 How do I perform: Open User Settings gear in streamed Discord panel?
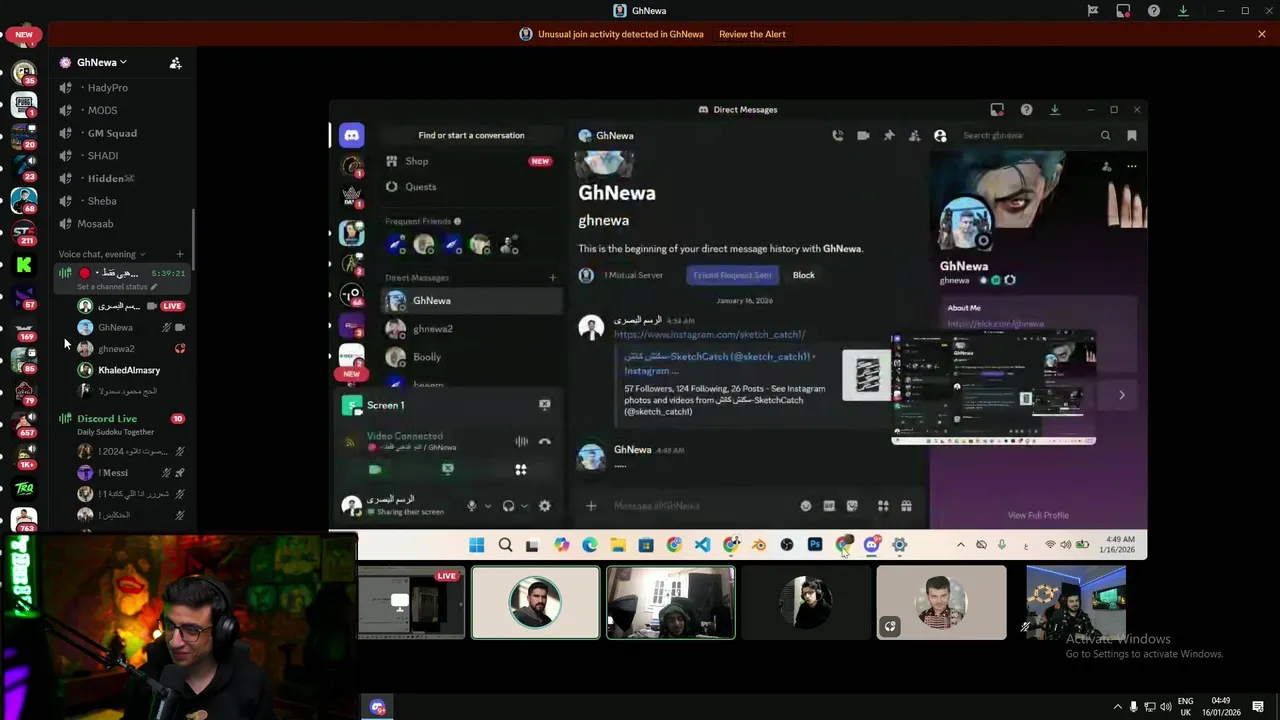click(545, 506)
